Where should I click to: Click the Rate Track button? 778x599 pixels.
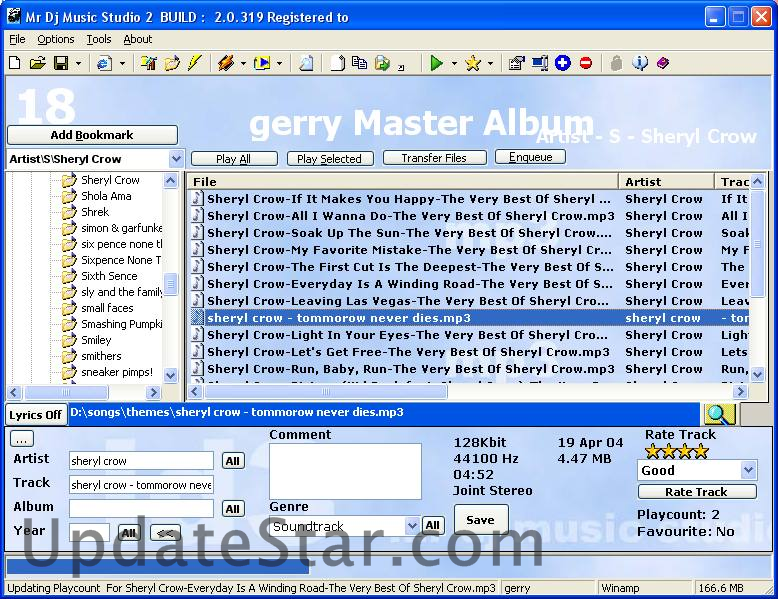coord(697,492)
